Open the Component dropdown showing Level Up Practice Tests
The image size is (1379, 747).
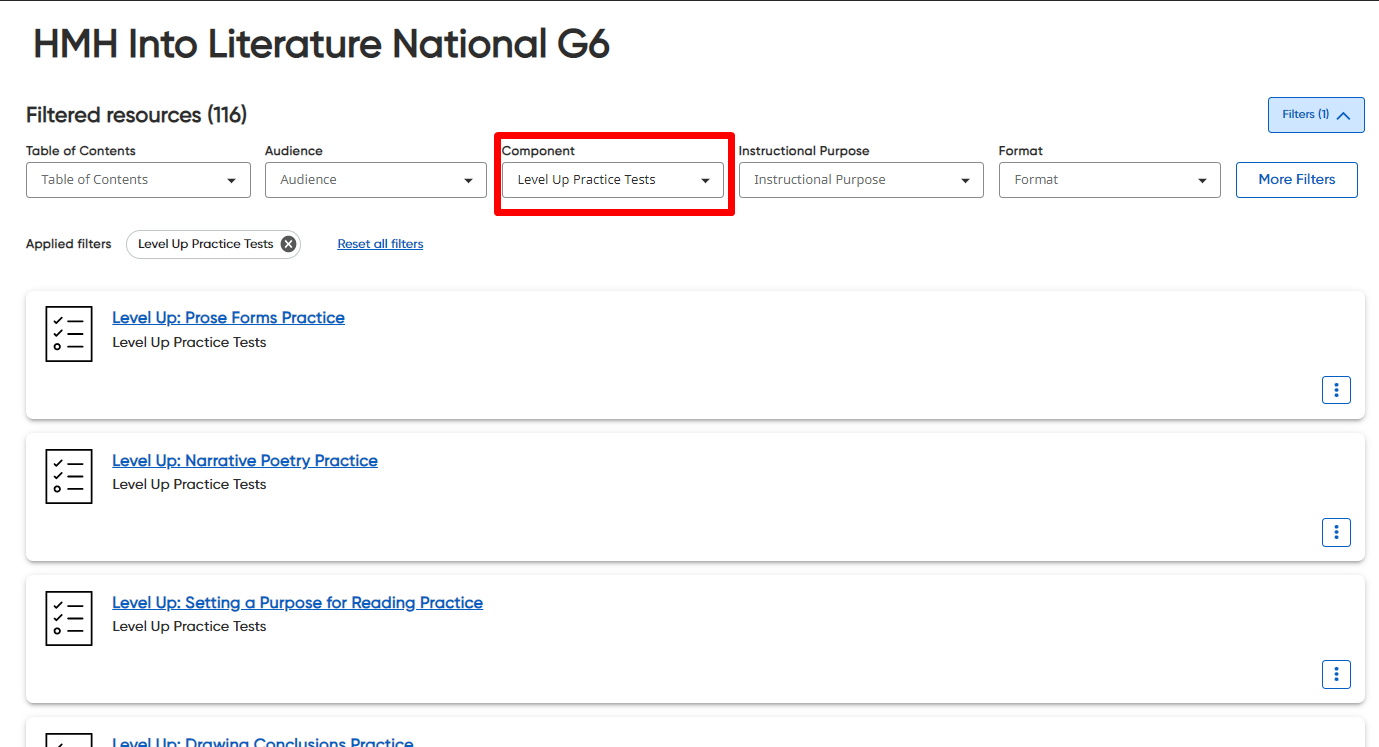pyautogui.click(x=612, y=180)
